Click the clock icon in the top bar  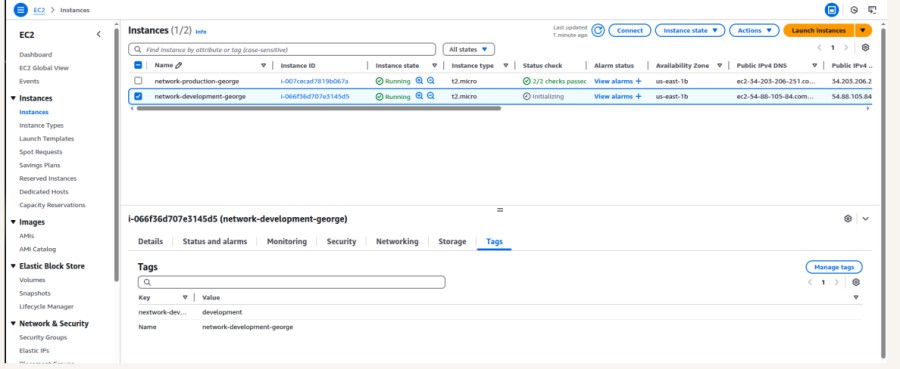(x=854, y=10)
